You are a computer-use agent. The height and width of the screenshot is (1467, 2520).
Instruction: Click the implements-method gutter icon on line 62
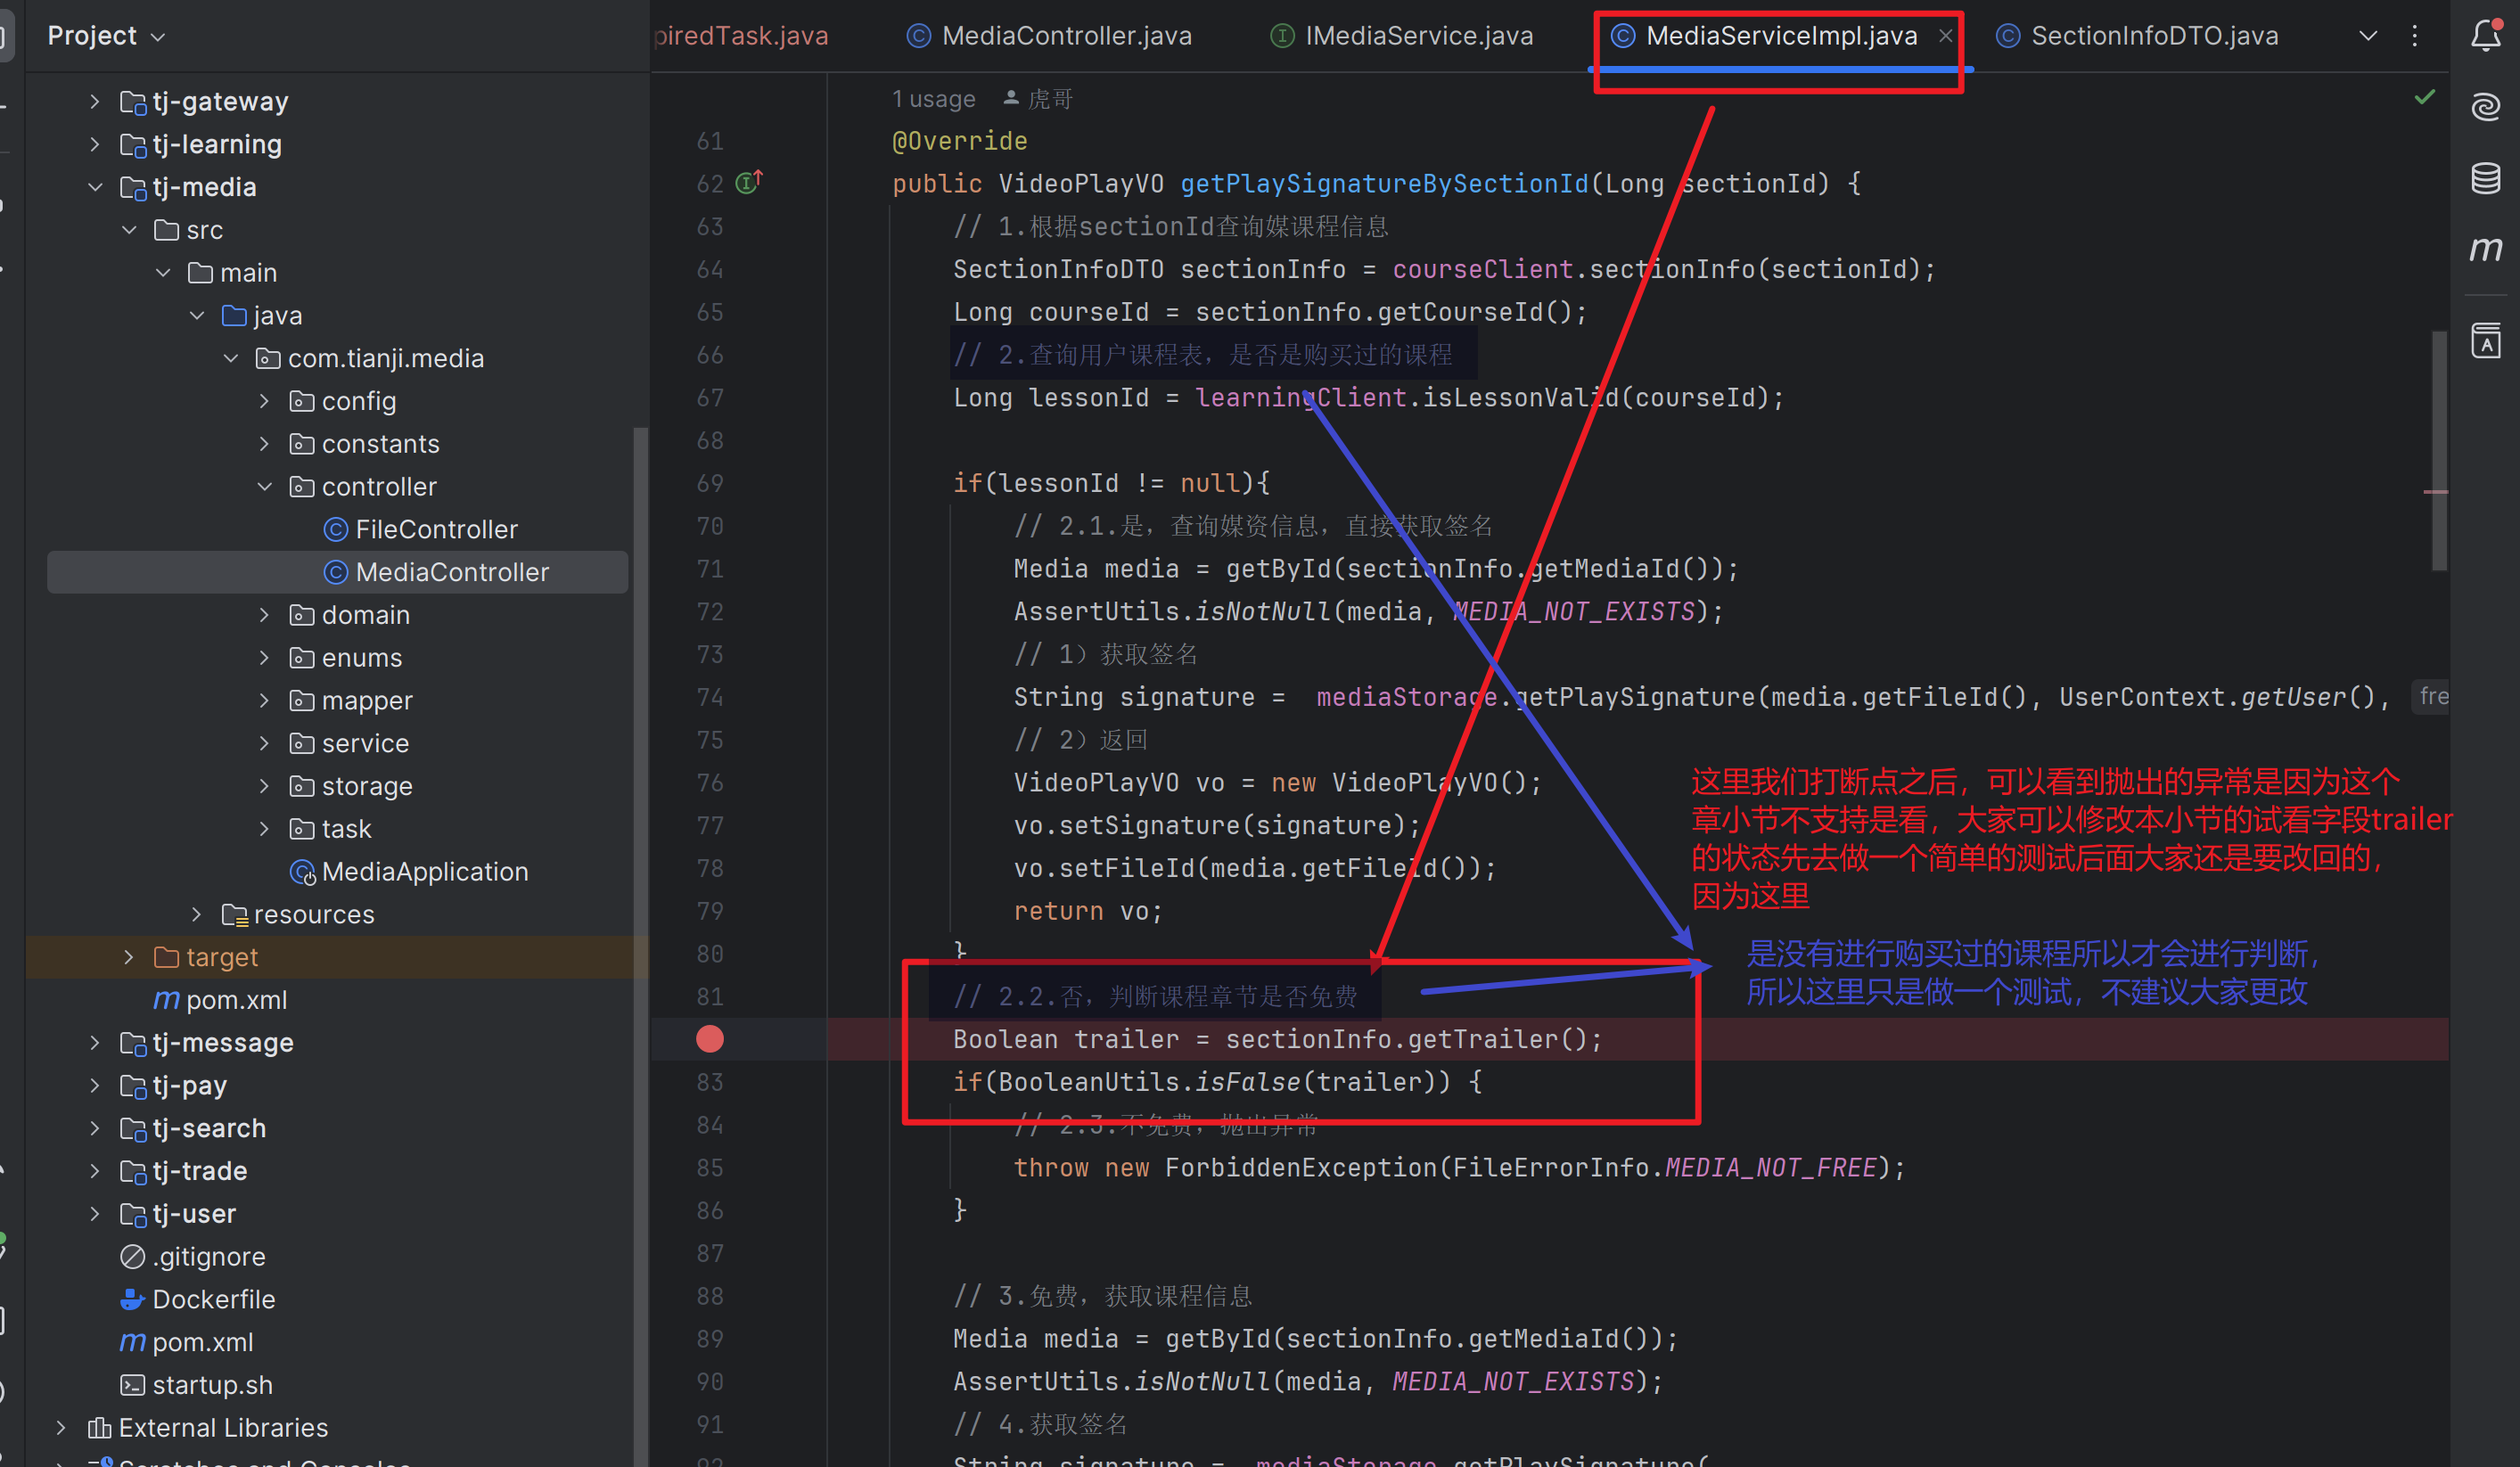coord(749,182)
